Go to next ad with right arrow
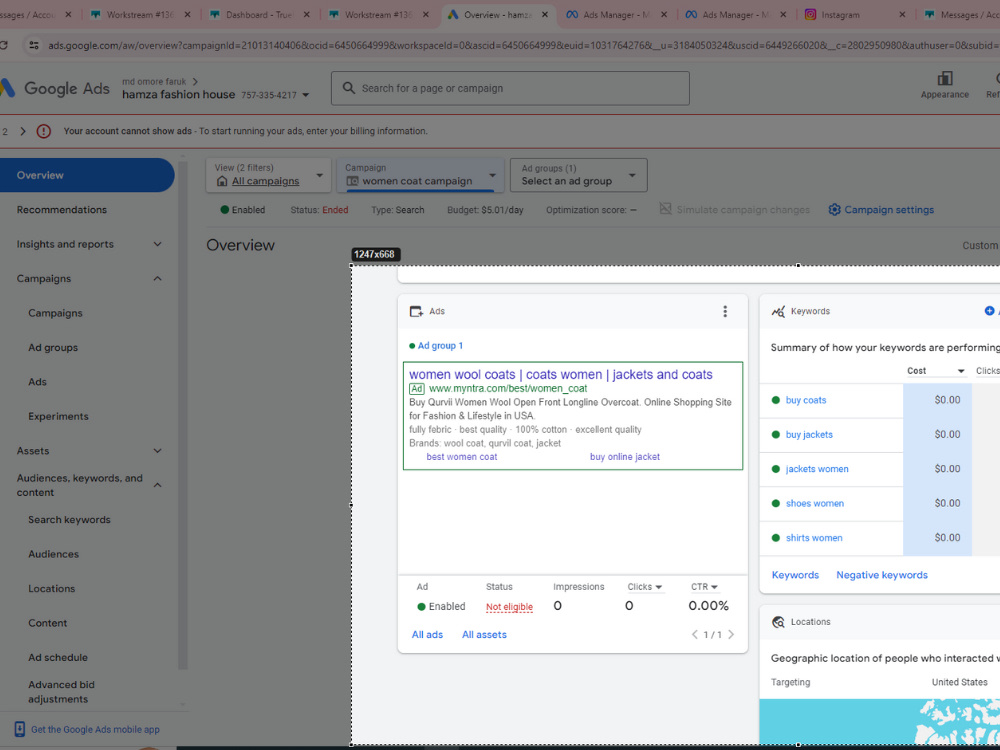This screenshot has width=1000, height=750. (731, 635)
